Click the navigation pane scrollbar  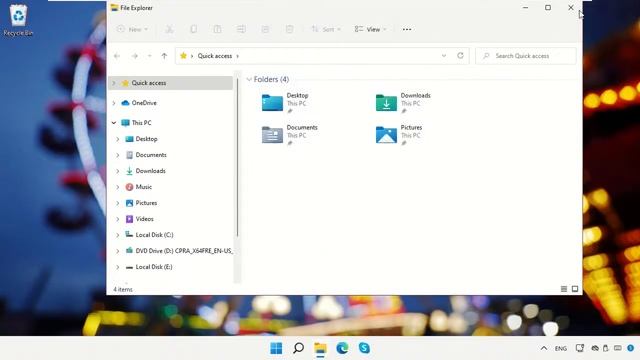[237, 157]
